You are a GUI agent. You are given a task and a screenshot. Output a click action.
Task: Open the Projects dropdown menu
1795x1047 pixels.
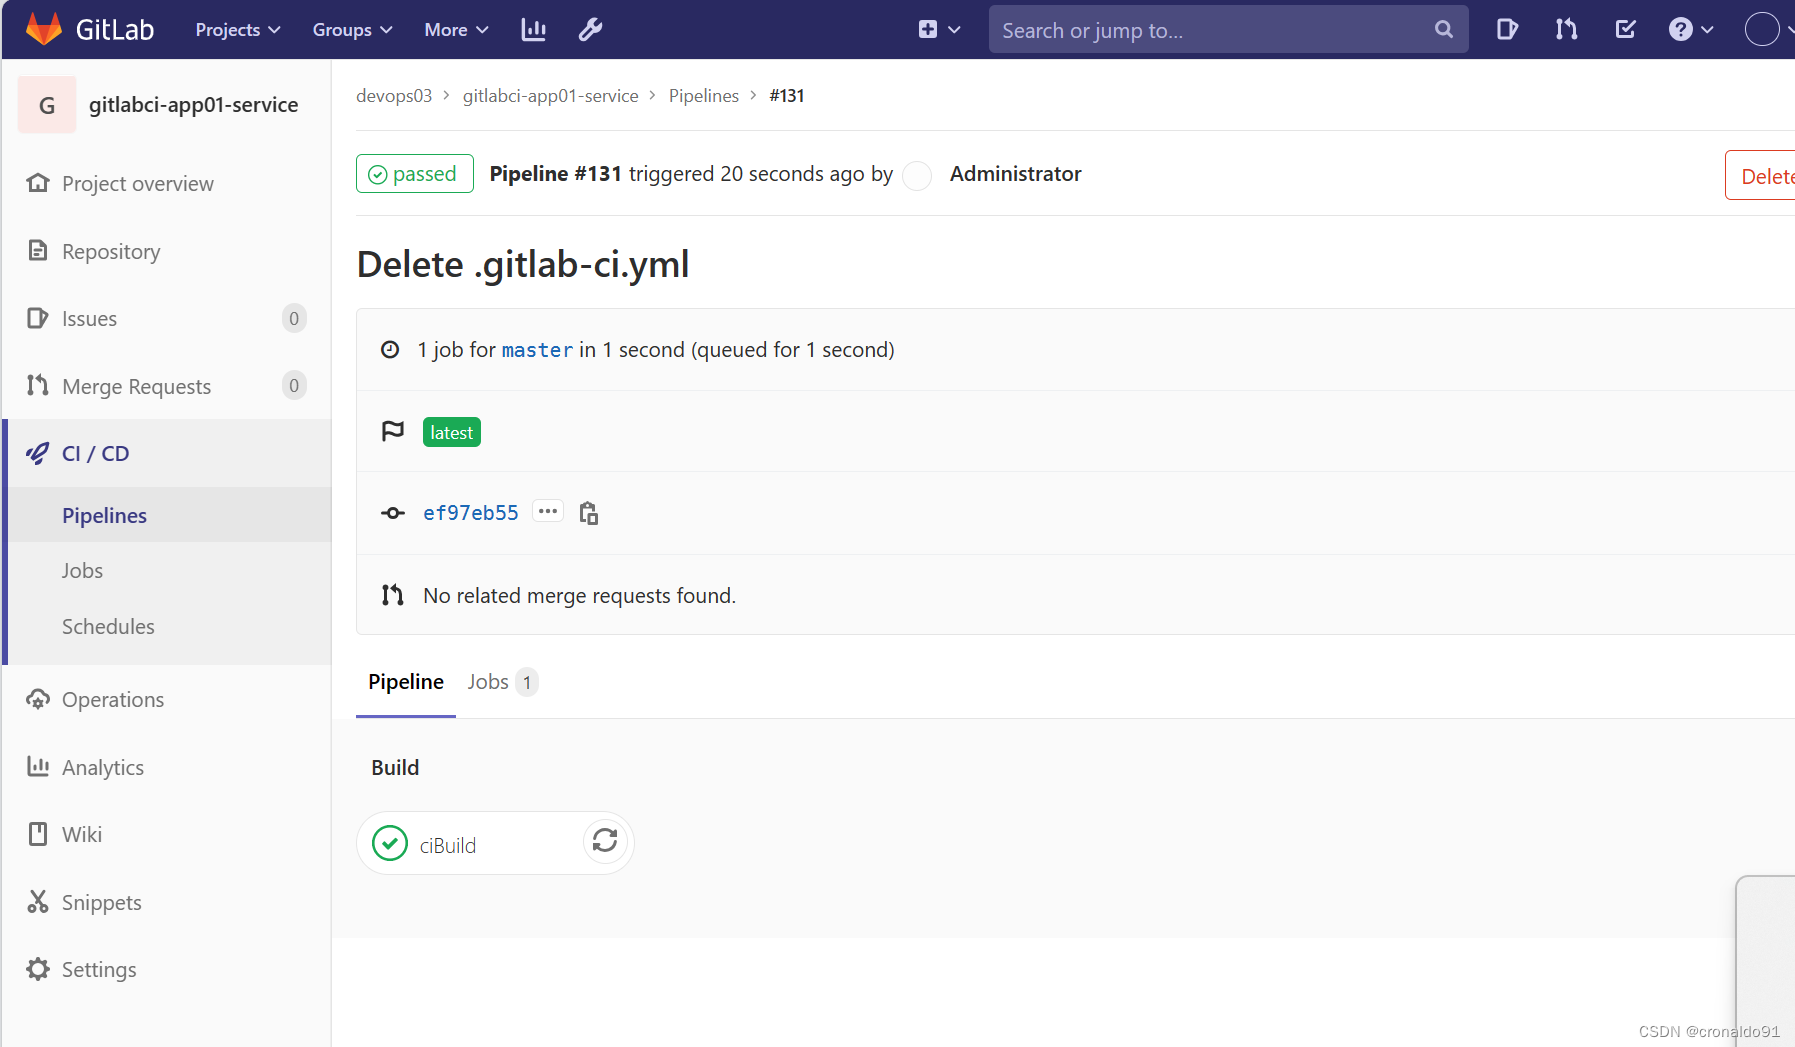[238, 30]
